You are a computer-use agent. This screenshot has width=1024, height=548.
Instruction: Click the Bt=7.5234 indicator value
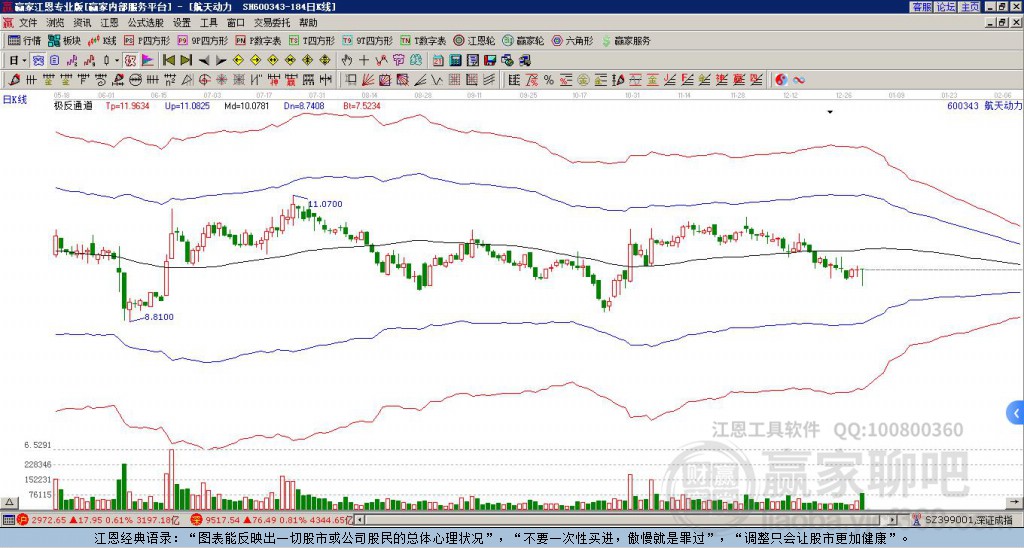click(x=362, y=106)
